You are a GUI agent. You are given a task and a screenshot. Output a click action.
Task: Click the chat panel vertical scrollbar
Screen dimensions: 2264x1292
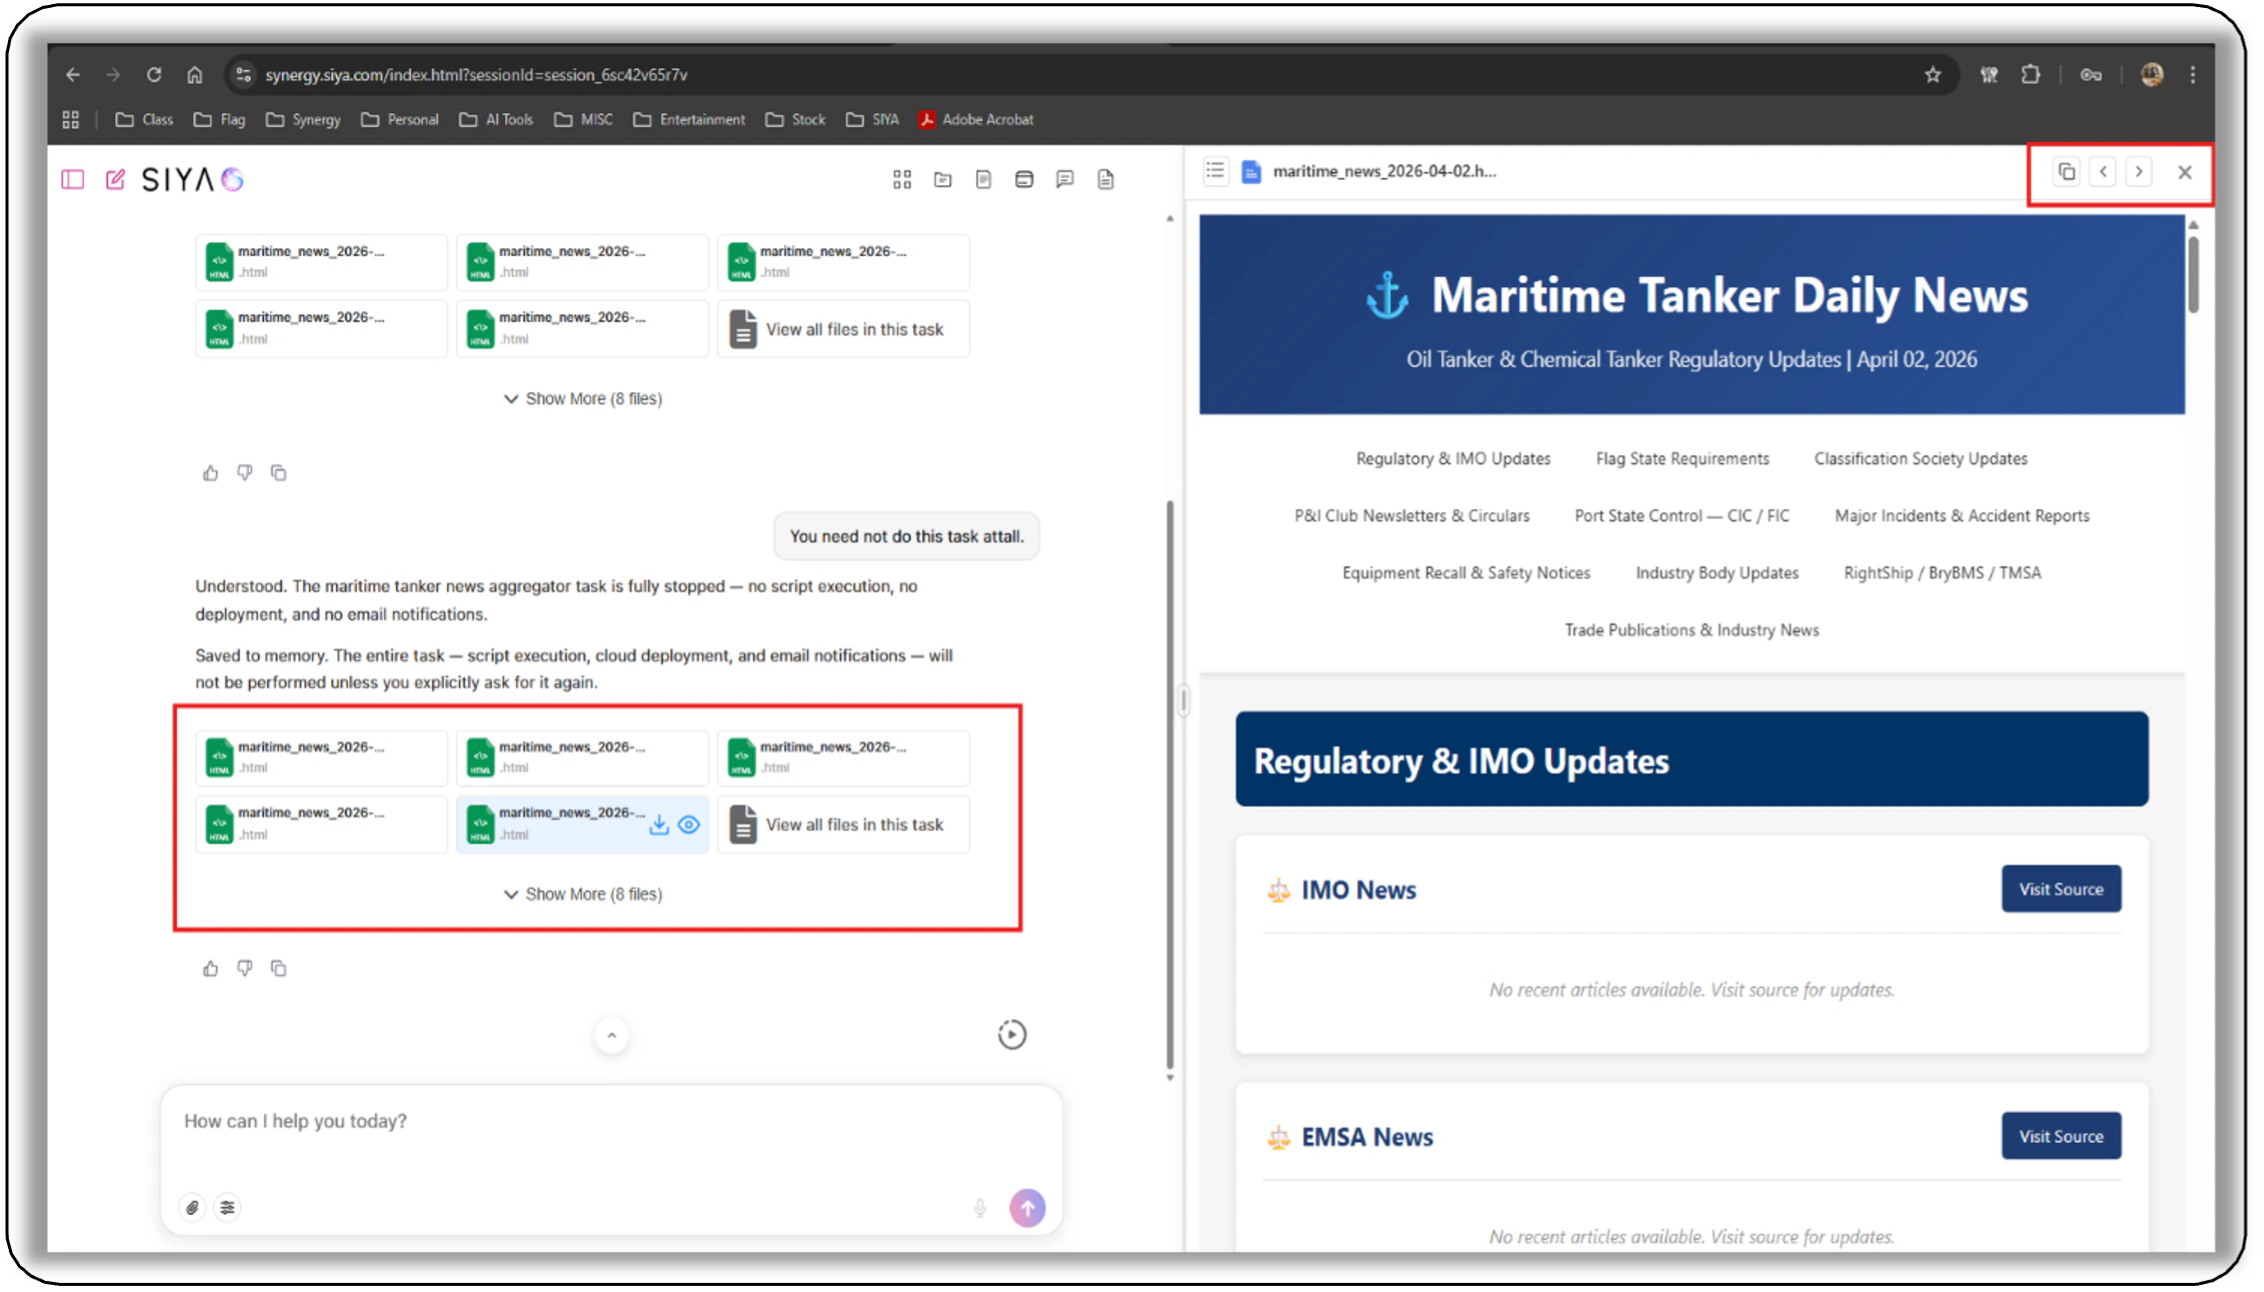pyautogui.click(x=1169, y=785)
